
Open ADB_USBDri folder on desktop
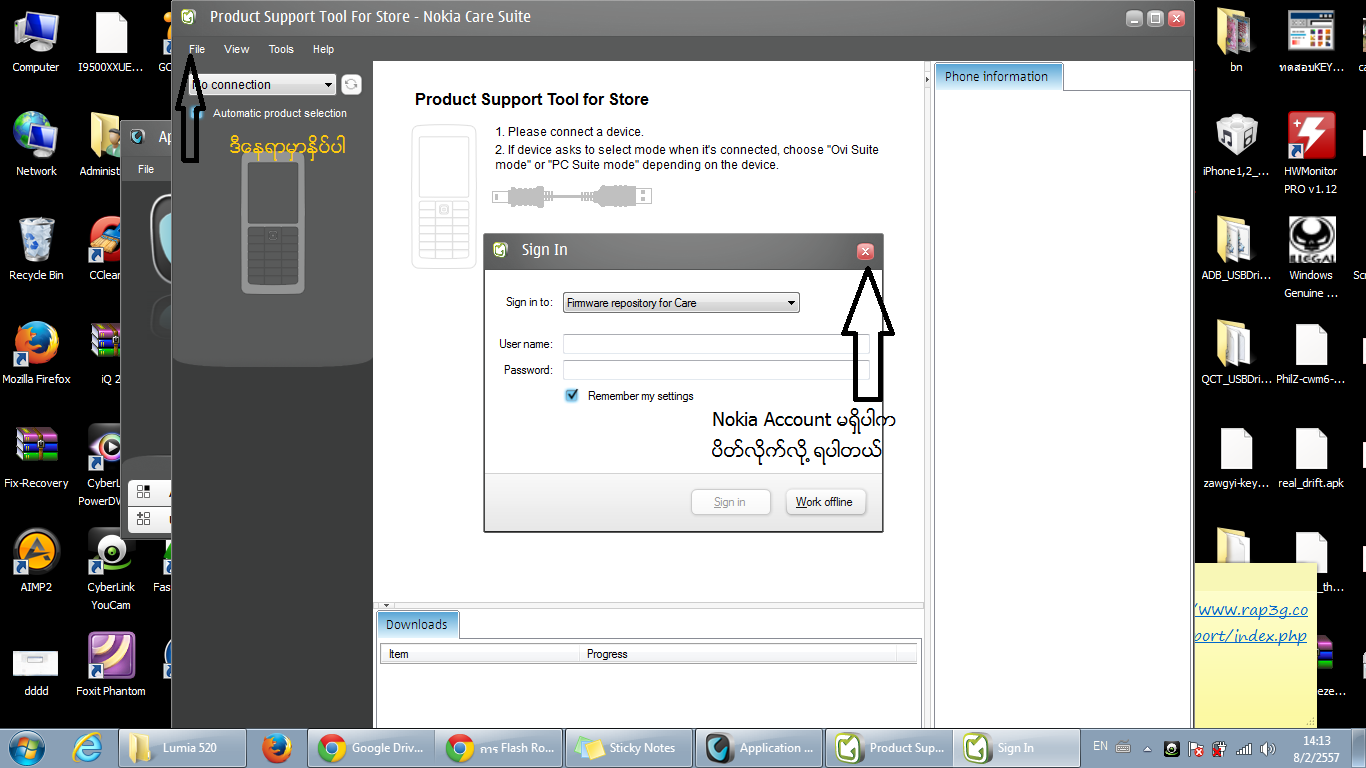(1236, 249)
